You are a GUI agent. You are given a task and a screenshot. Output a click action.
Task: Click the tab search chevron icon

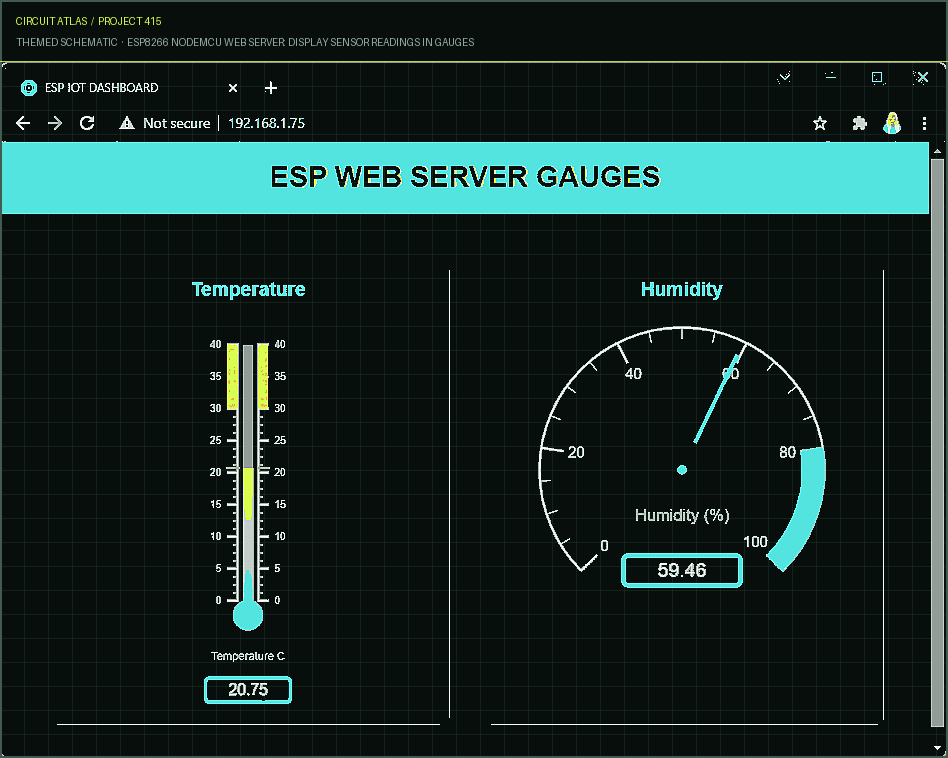(x=784, y=77)
